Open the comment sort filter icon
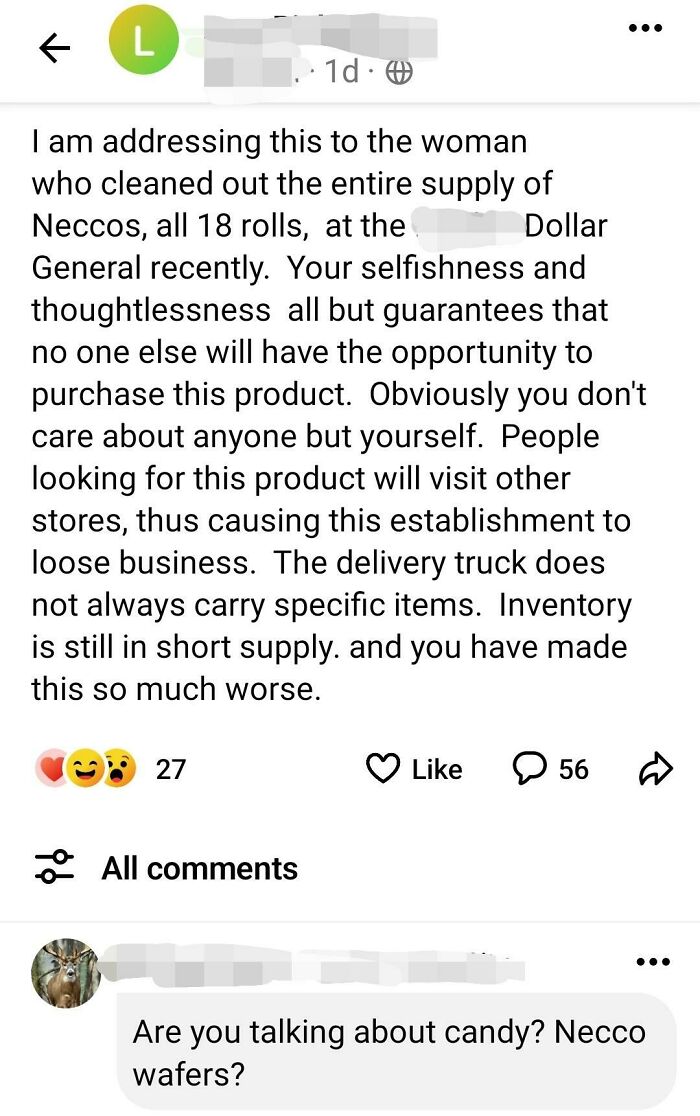The width and height of the screenshot is (700, 1116). point(55,868)
